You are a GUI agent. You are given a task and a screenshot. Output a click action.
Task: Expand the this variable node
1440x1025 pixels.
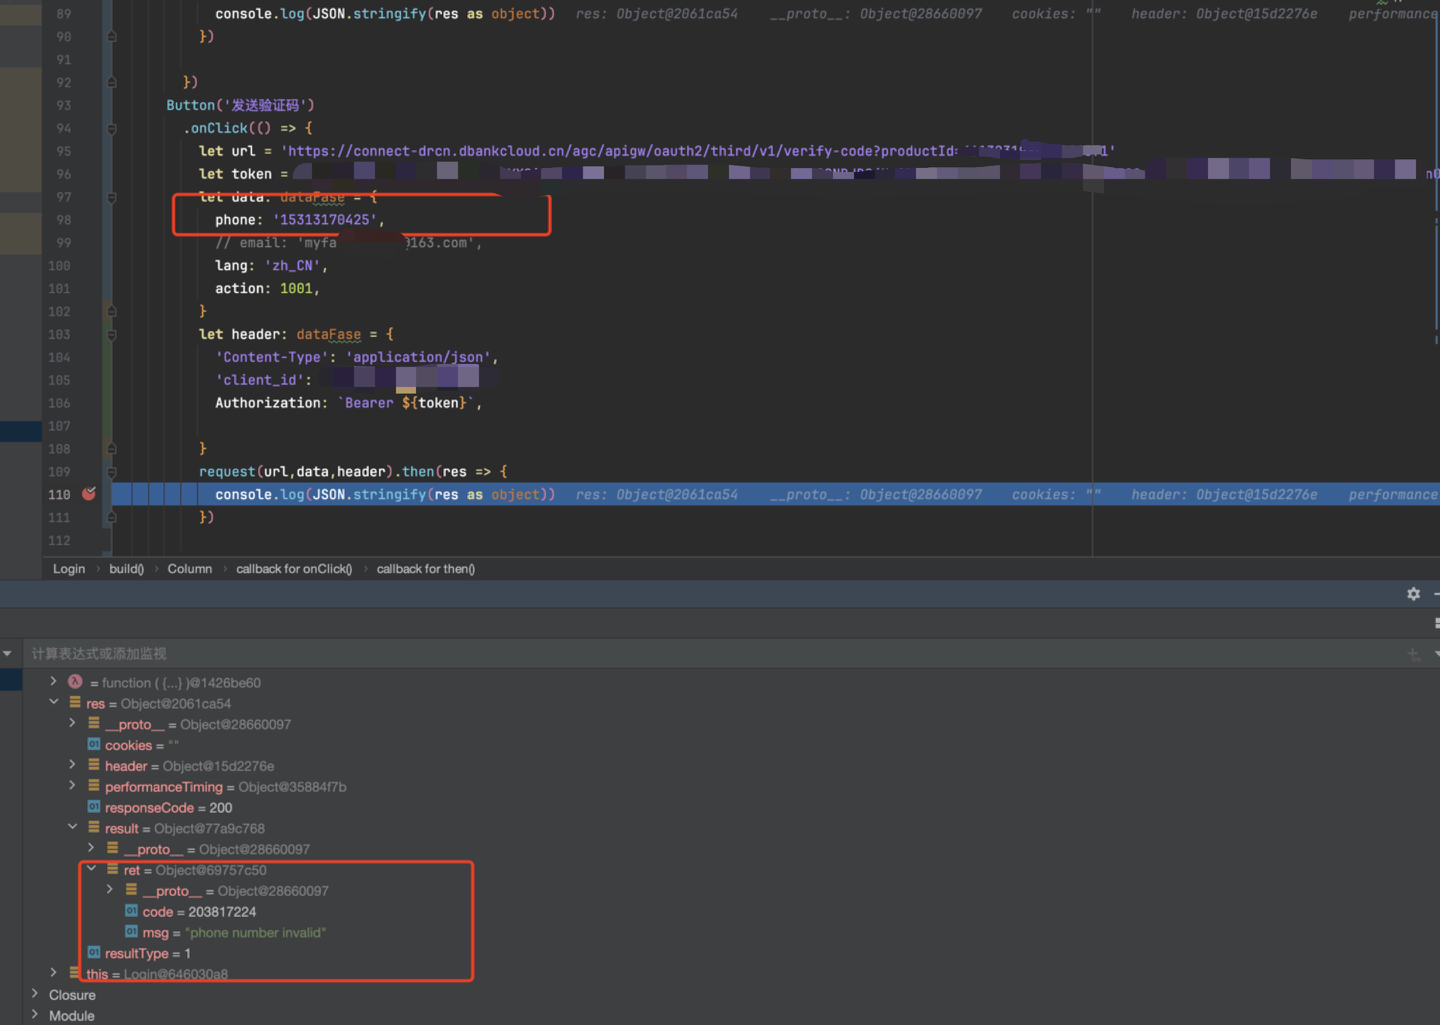coord(54,973)
